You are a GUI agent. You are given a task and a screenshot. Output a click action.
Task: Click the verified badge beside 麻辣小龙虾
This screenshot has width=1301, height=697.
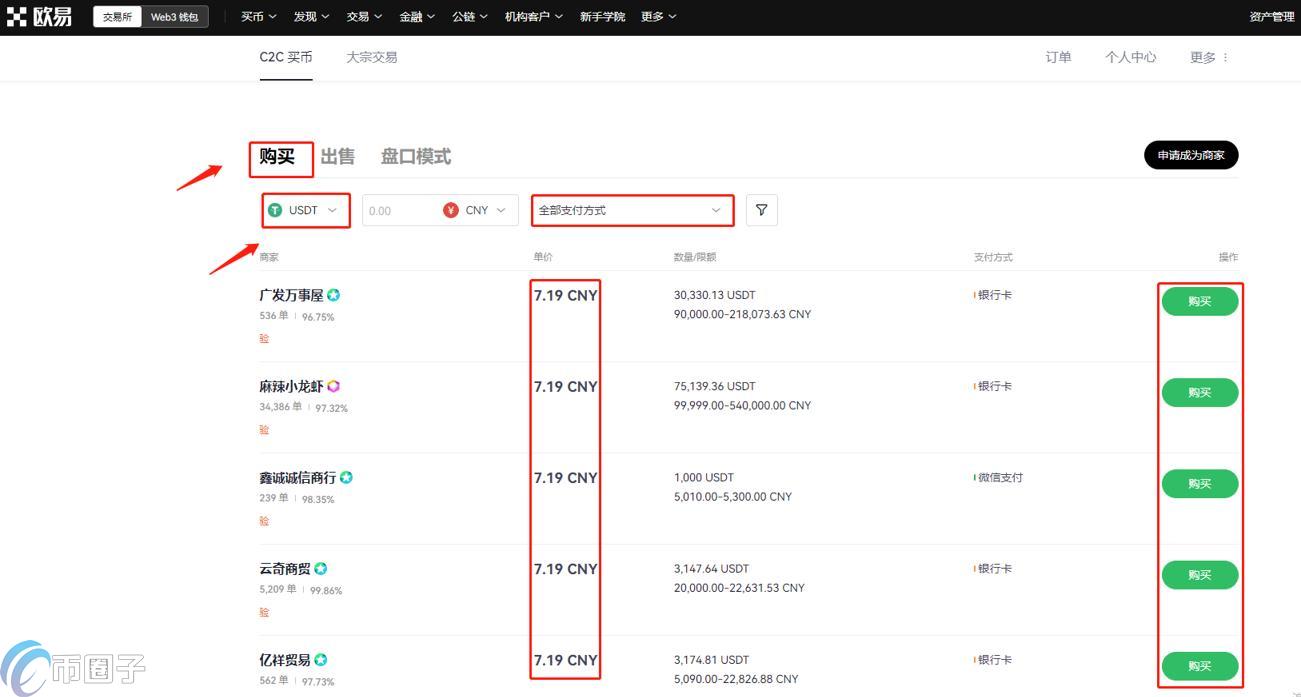[x=333, y=386]
